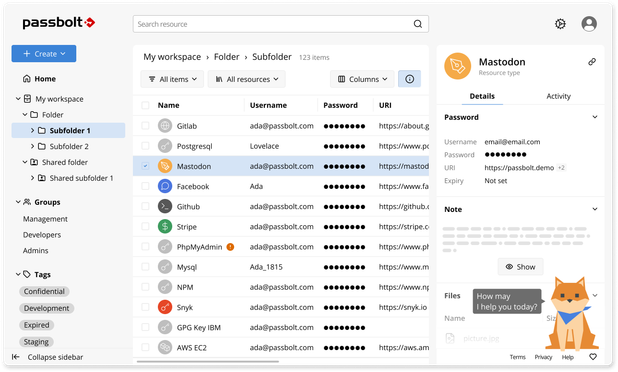
Task: Open the Columns dropdown
Action: 363,79
